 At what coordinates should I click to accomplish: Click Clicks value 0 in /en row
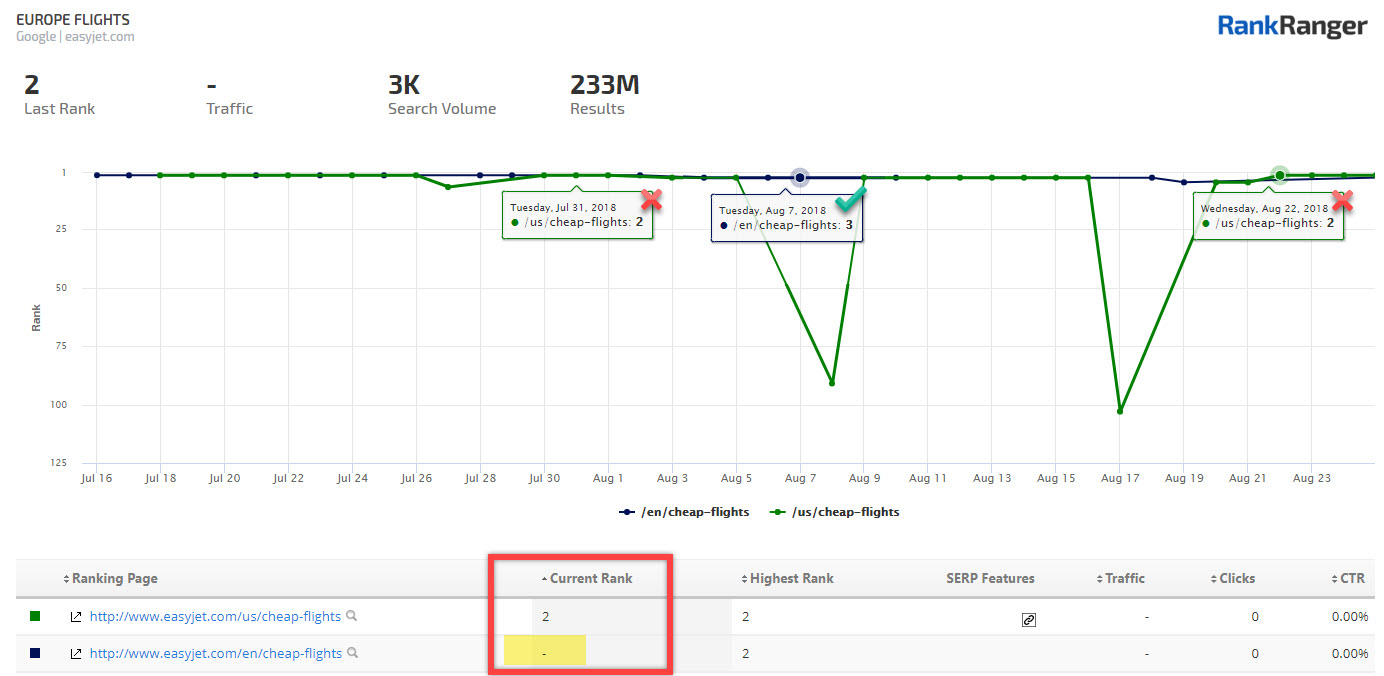1255,654
